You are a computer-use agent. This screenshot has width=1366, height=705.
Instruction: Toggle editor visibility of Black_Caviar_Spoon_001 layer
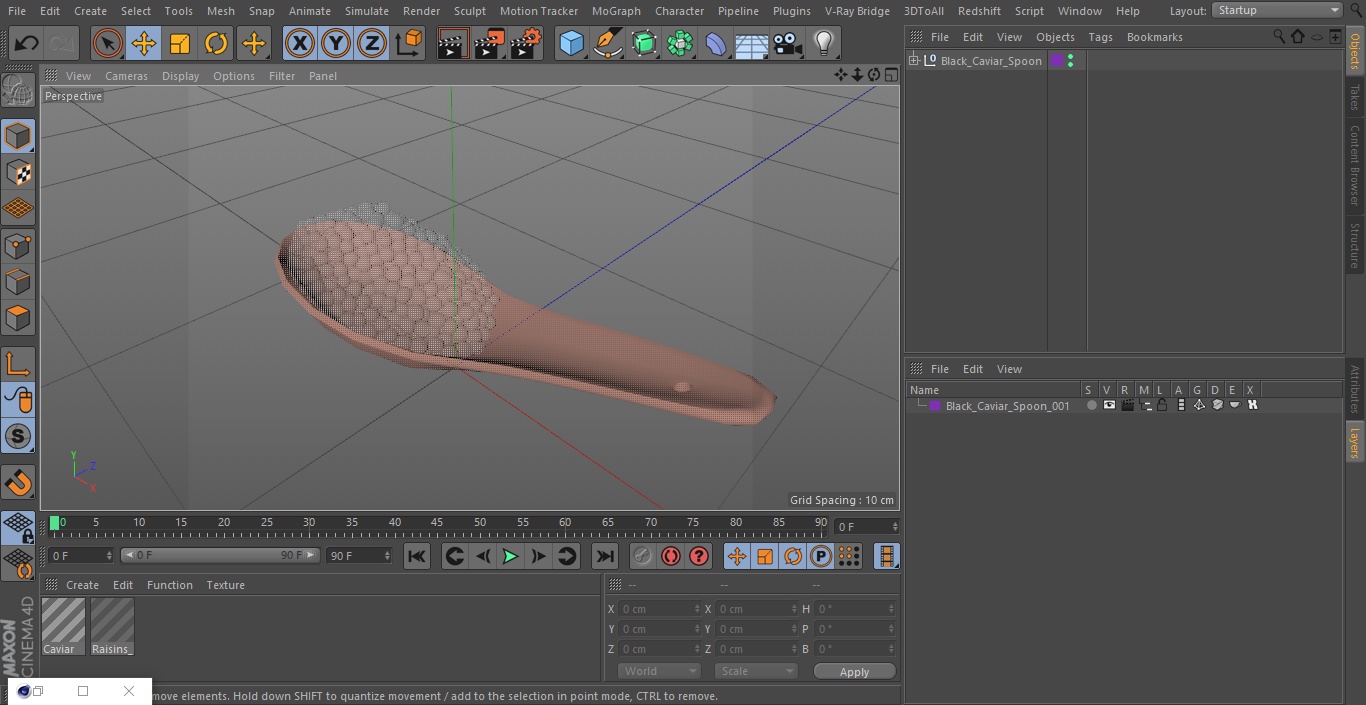point(1109,405)
